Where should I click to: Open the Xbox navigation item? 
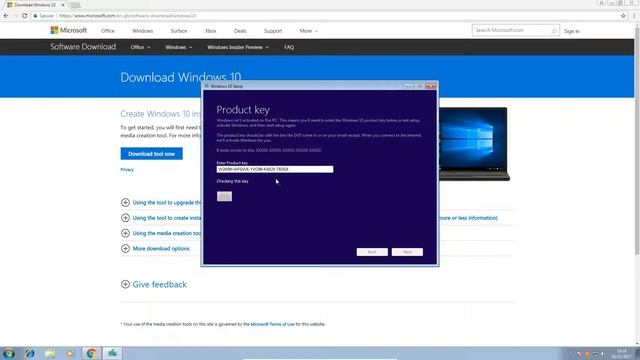pos(211,31)
